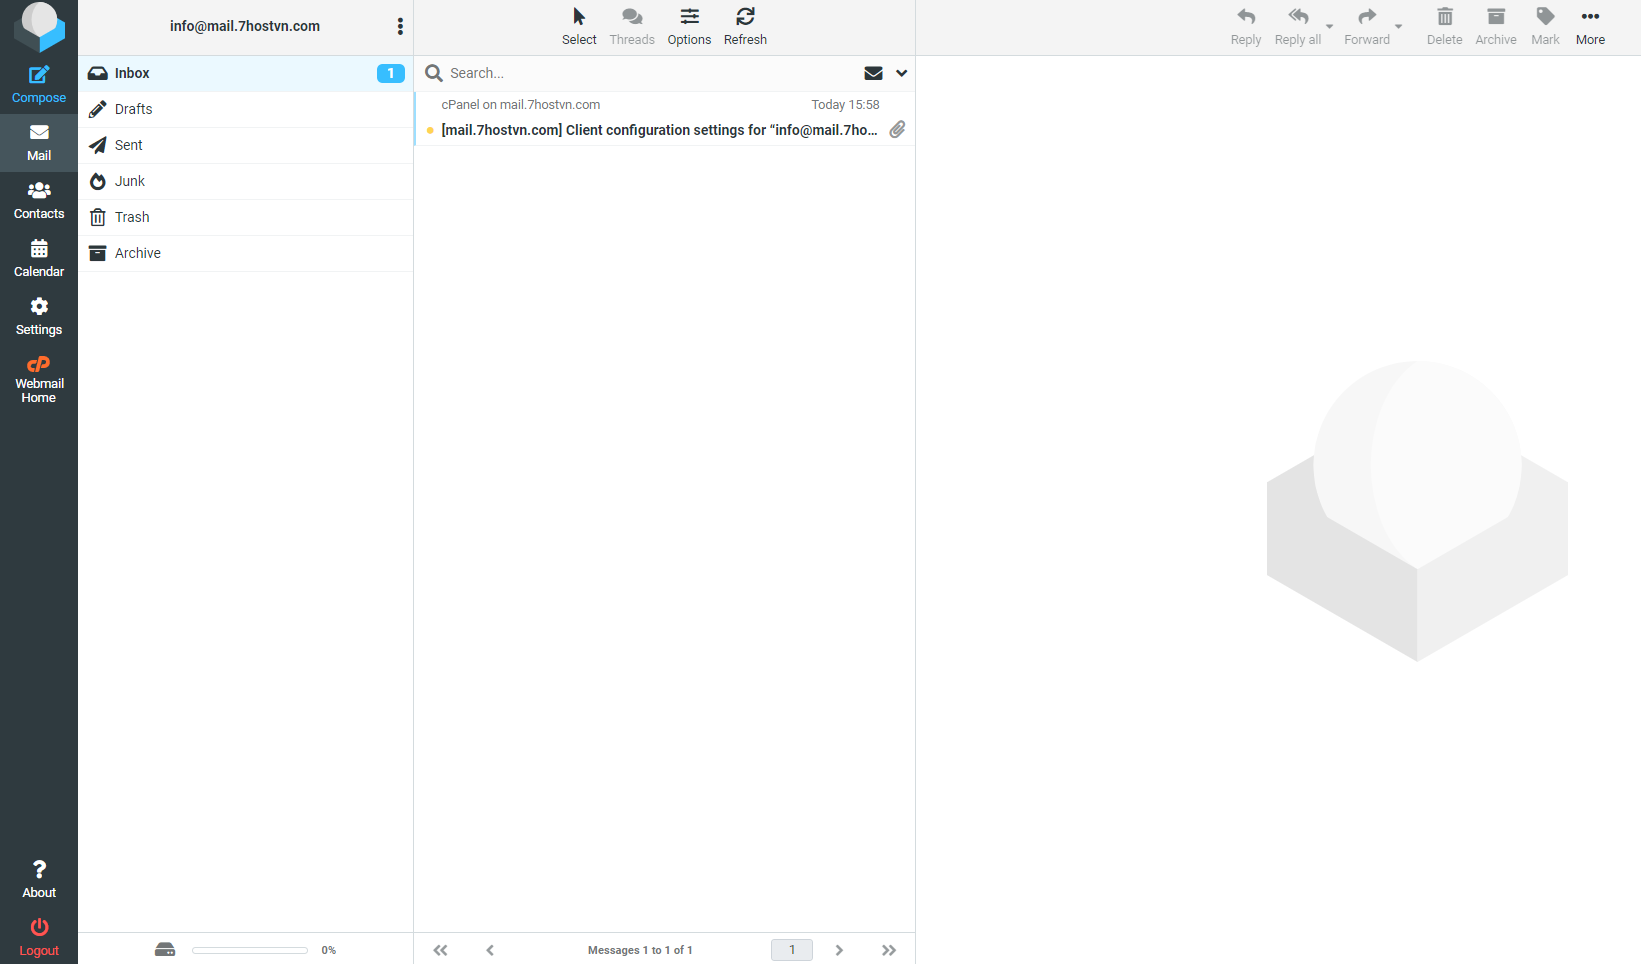Screen dimensions: 1641x964
Task: Open the More actions menu
Action: (x=1590, y=27)
